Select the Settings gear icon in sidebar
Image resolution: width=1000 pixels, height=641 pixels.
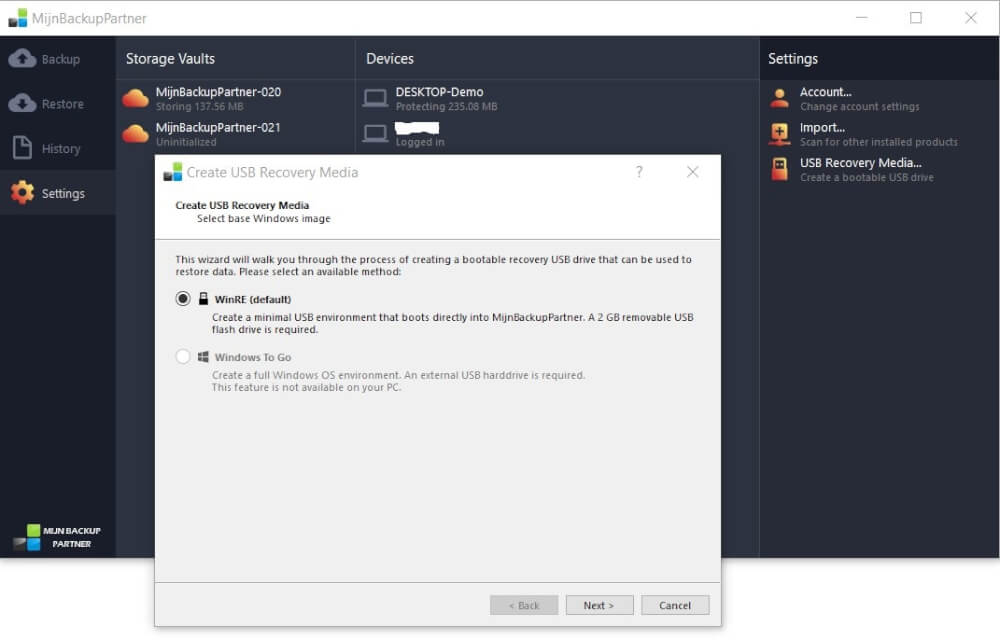(22, 193)
